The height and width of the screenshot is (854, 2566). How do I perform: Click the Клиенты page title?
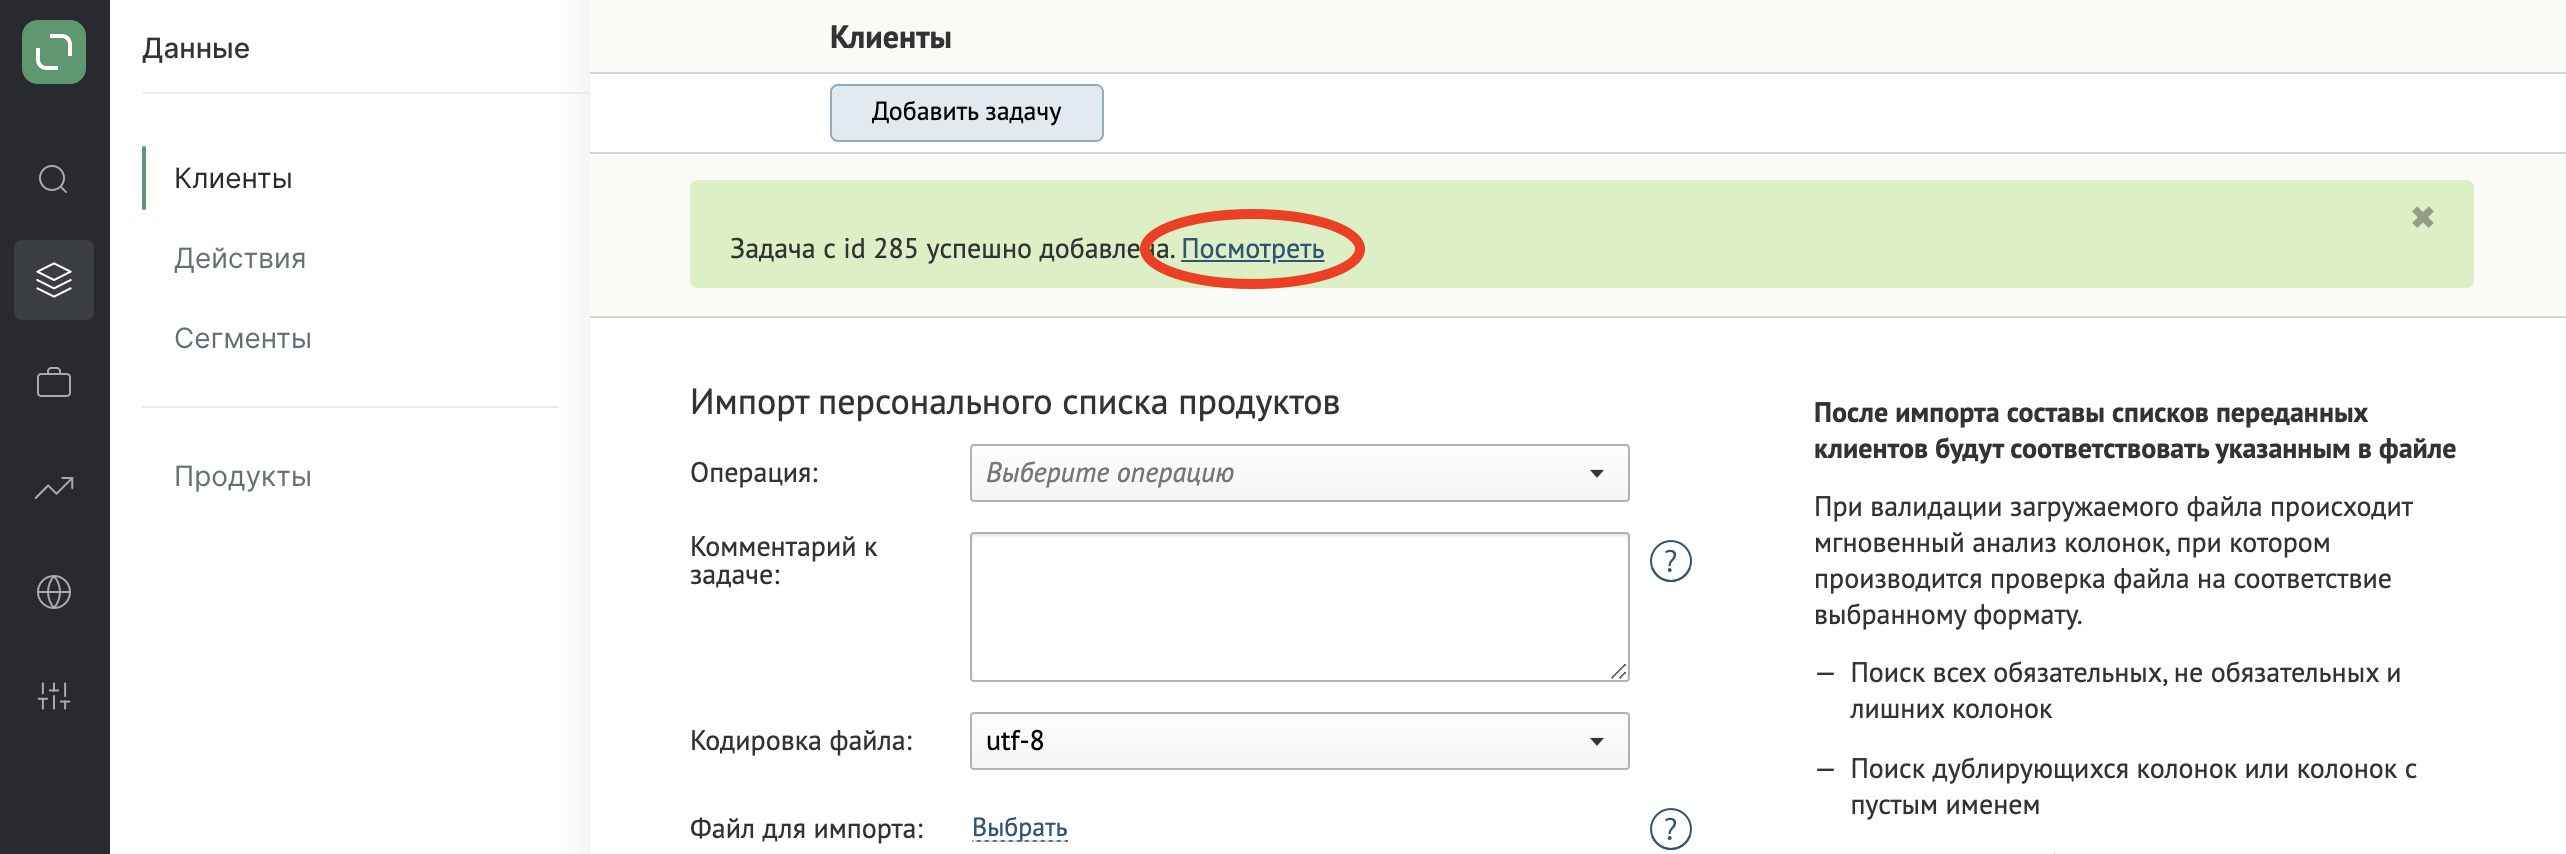click(x=890, y=38)
